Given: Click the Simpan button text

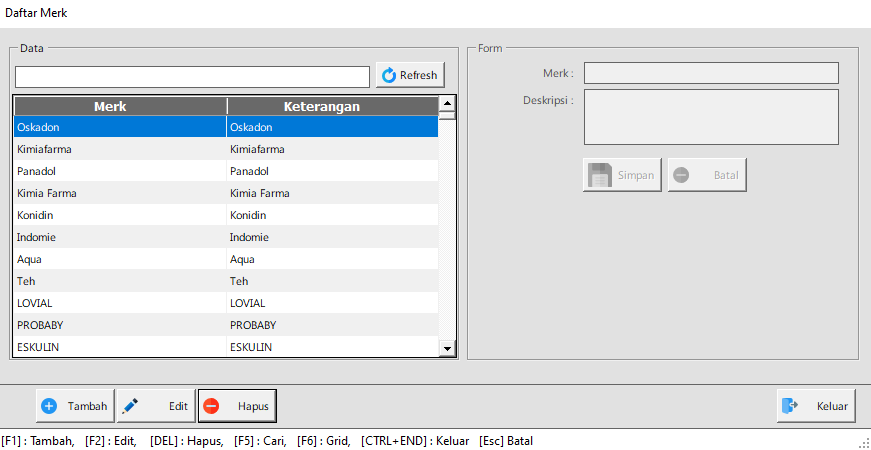Looking at the screenshot, I should (636, 175).
